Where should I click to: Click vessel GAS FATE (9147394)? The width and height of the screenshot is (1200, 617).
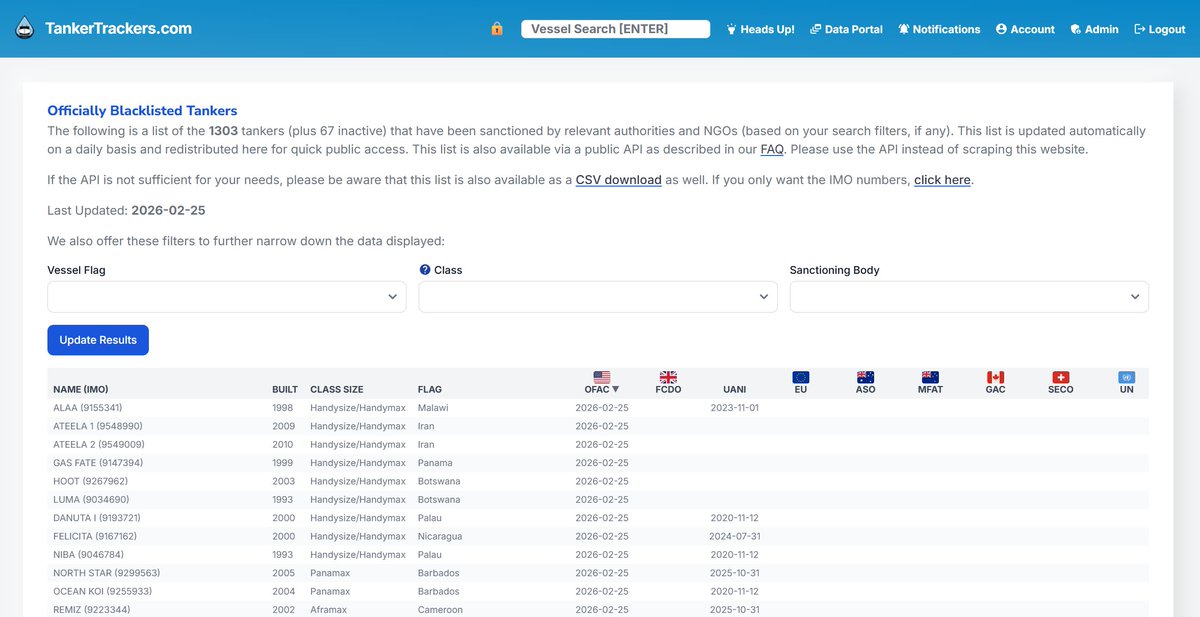coord(98,463)
